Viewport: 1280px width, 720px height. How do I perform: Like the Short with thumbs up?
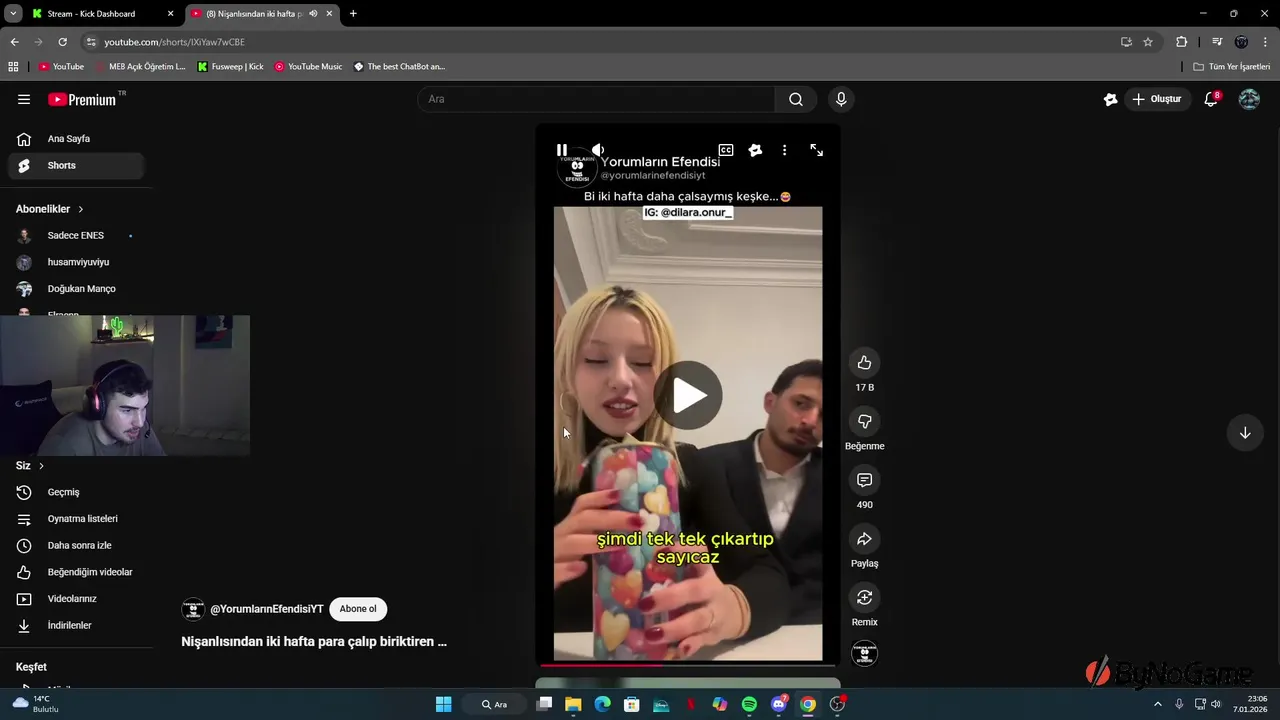click(x=865, y=363)
